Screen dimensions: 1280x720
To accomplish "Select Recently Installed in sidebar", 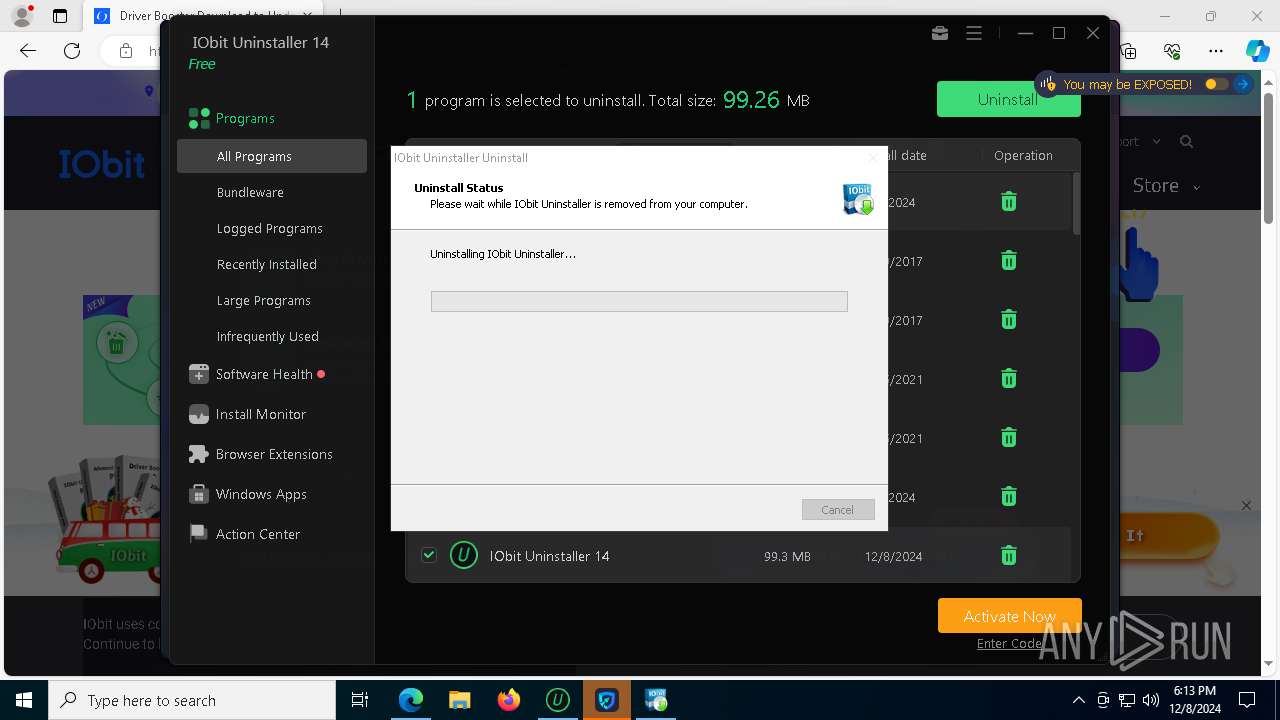I will [267, 264].
